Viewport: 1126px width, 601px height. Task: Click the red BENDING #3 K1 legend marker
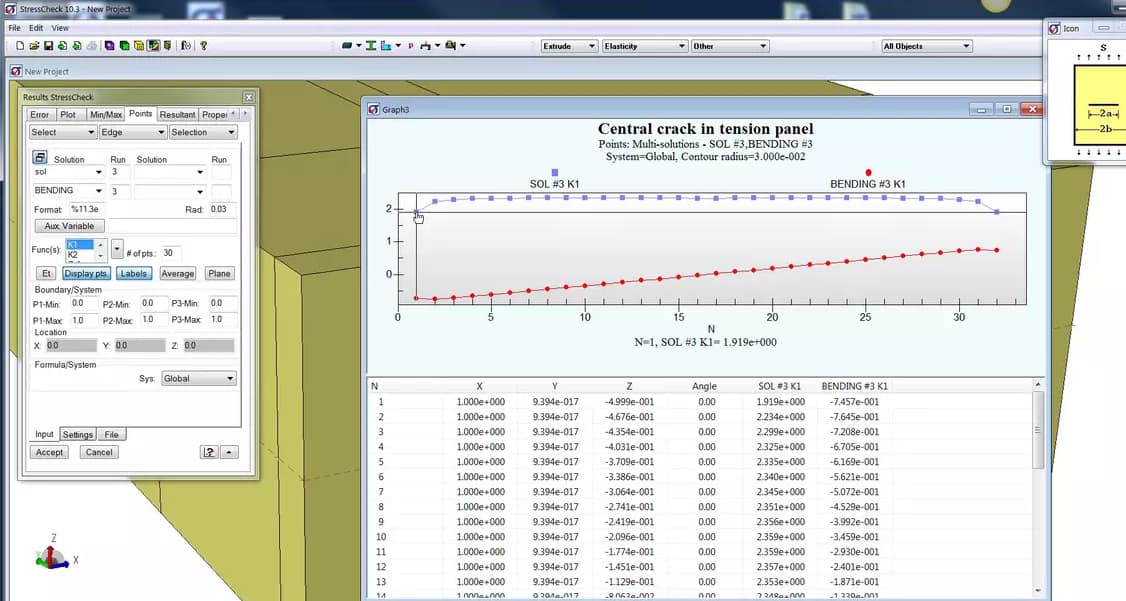[x=868, y=173]
